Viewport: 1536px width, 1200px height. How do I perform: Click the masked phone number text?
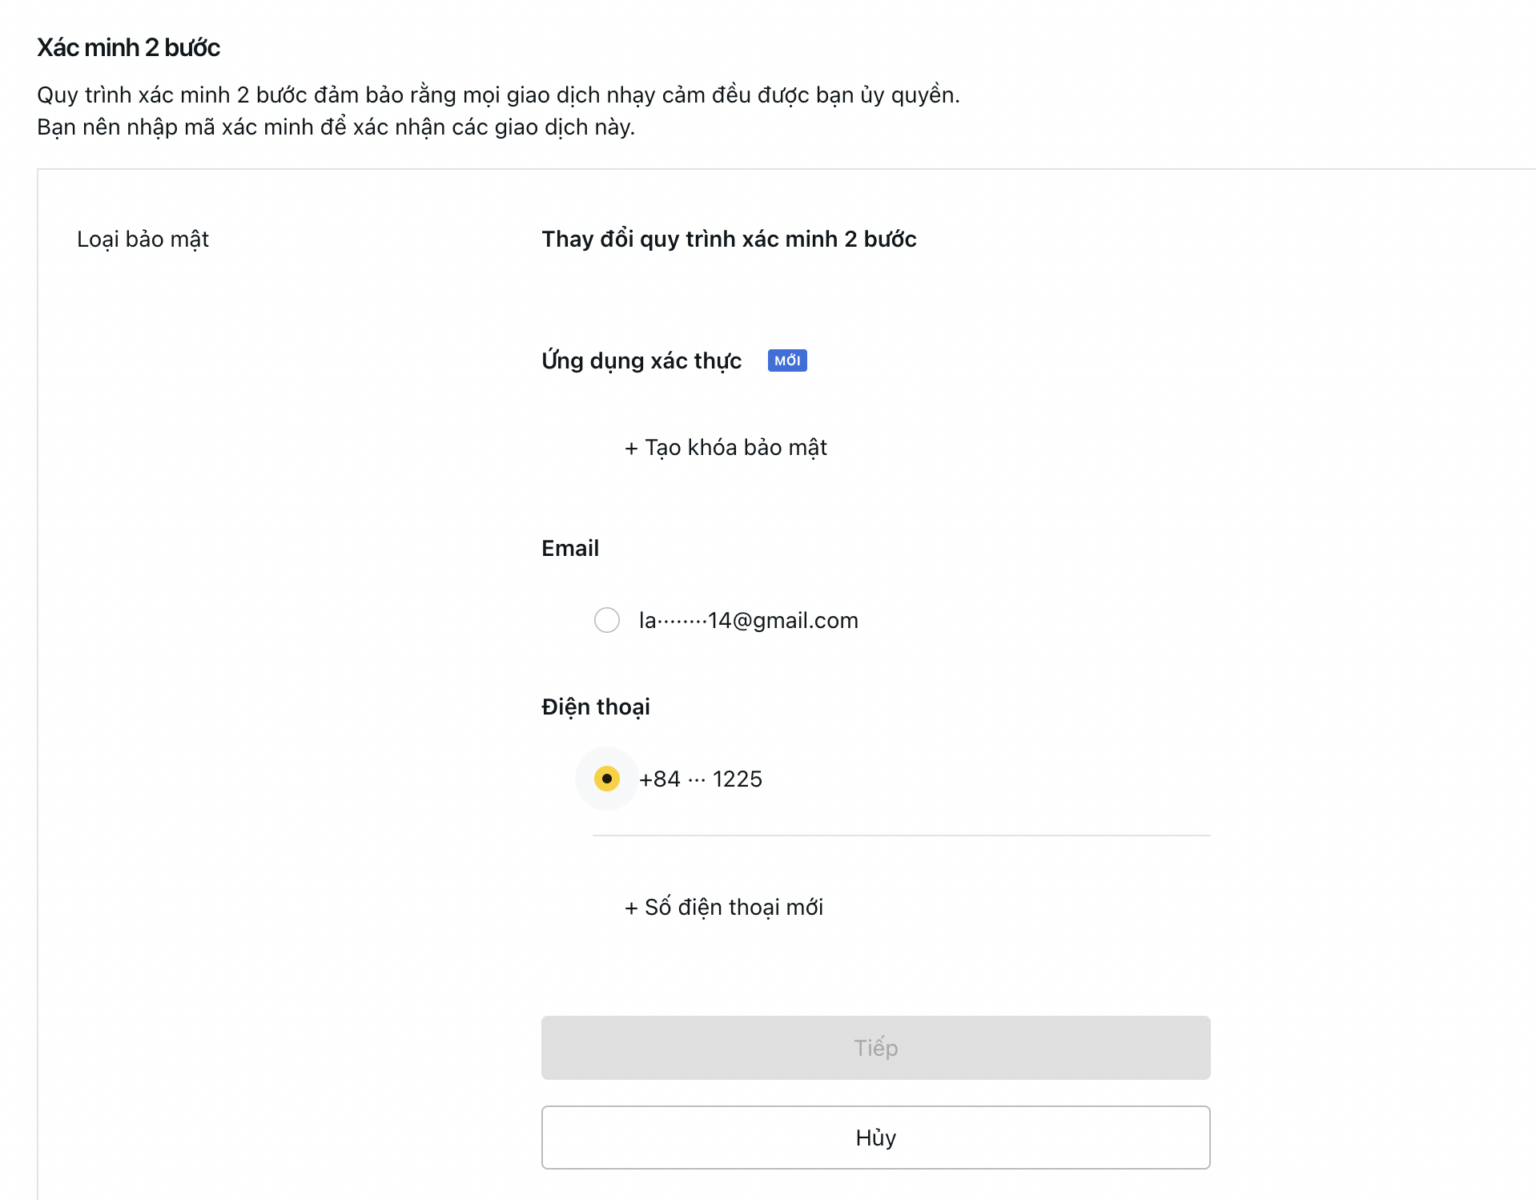click(700, 779)
